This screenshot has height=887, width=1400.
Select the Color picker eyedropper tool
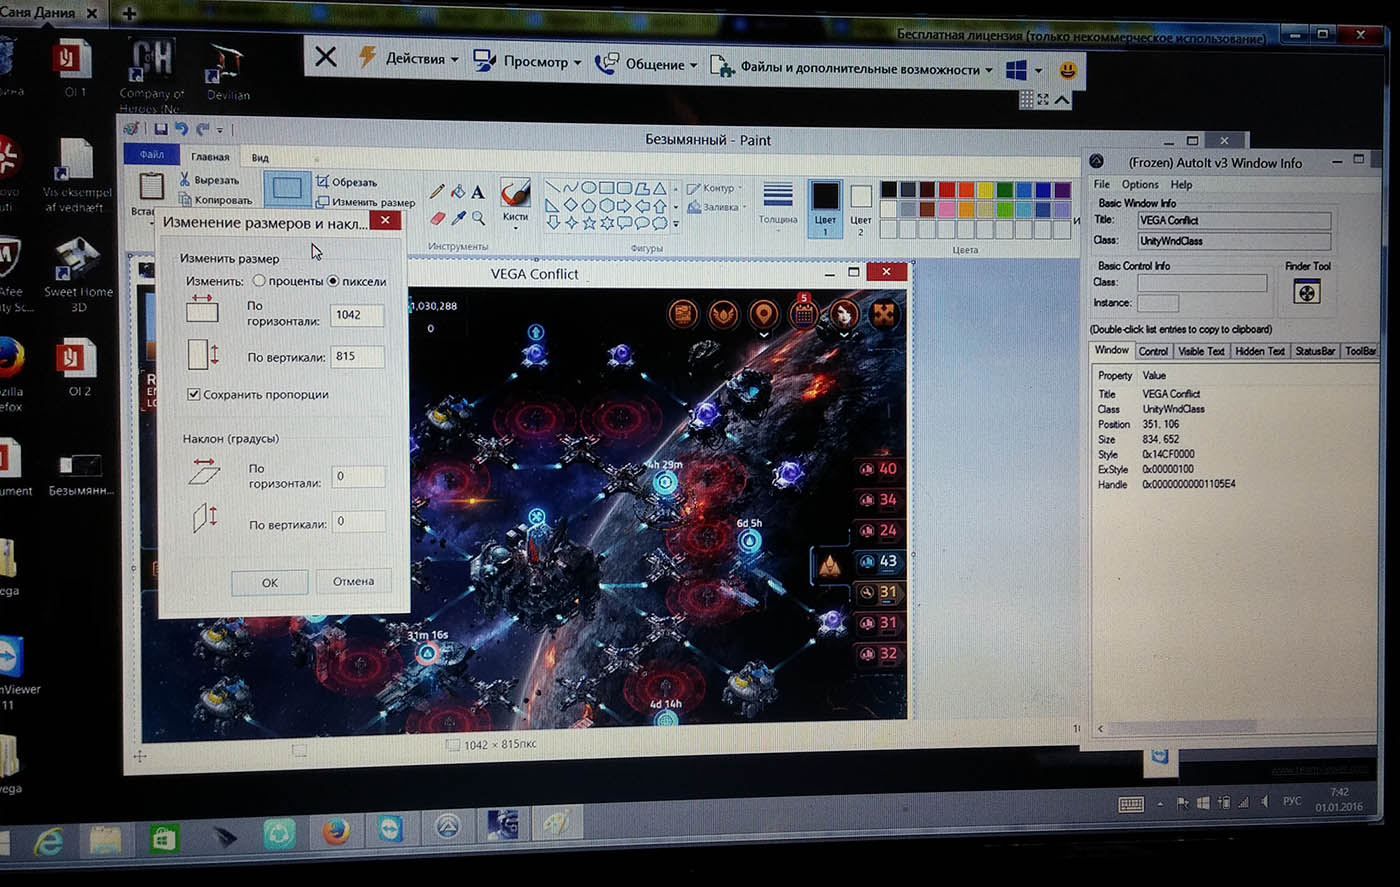[x=458, y=218]
